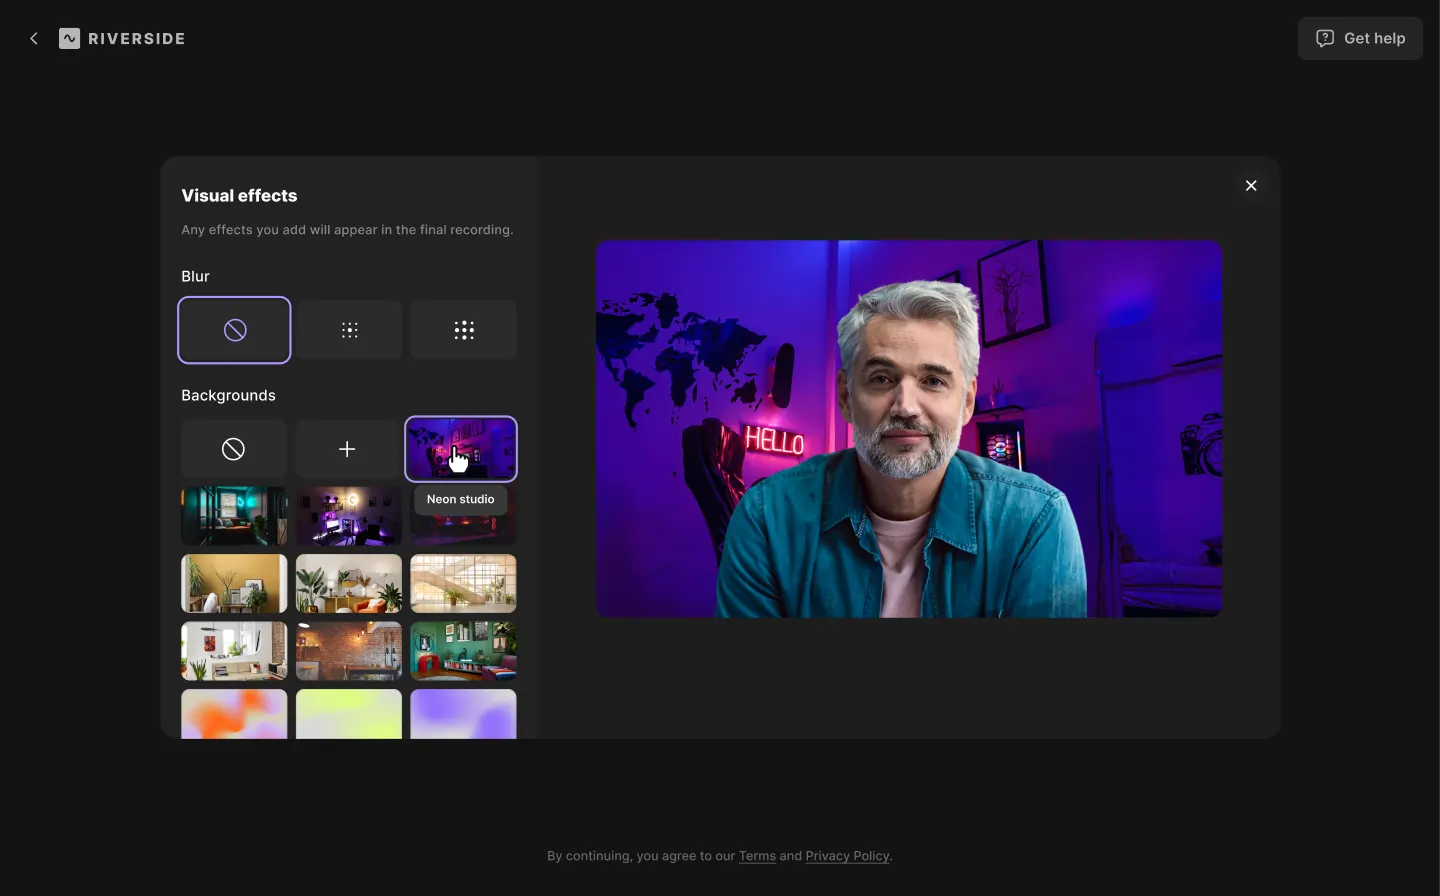This screenshot has width=1440, height=896.
Task: Select the yellow shelf office background
Action: coord(233,583)
